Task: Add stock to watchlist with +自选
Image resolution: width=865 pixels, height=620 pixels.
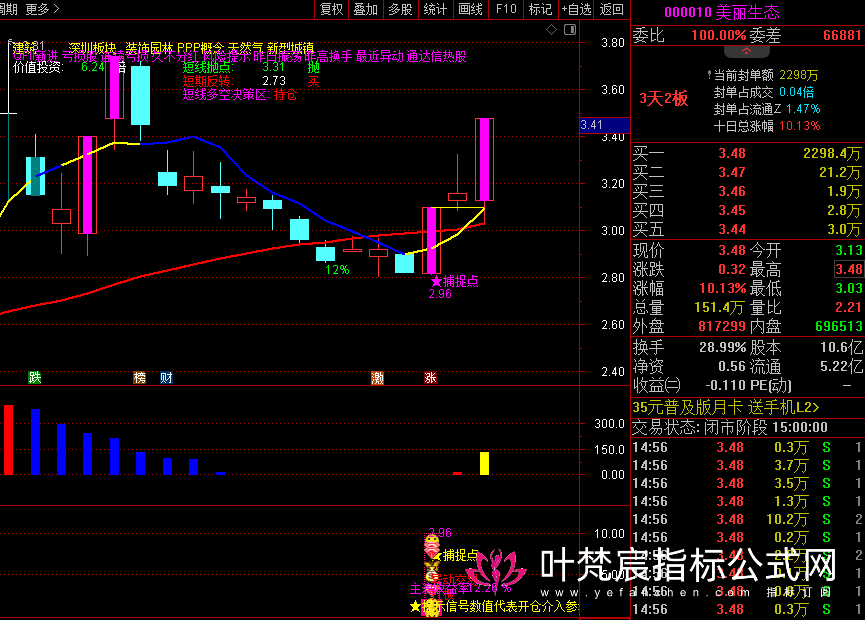Action: tap(576, 9)
